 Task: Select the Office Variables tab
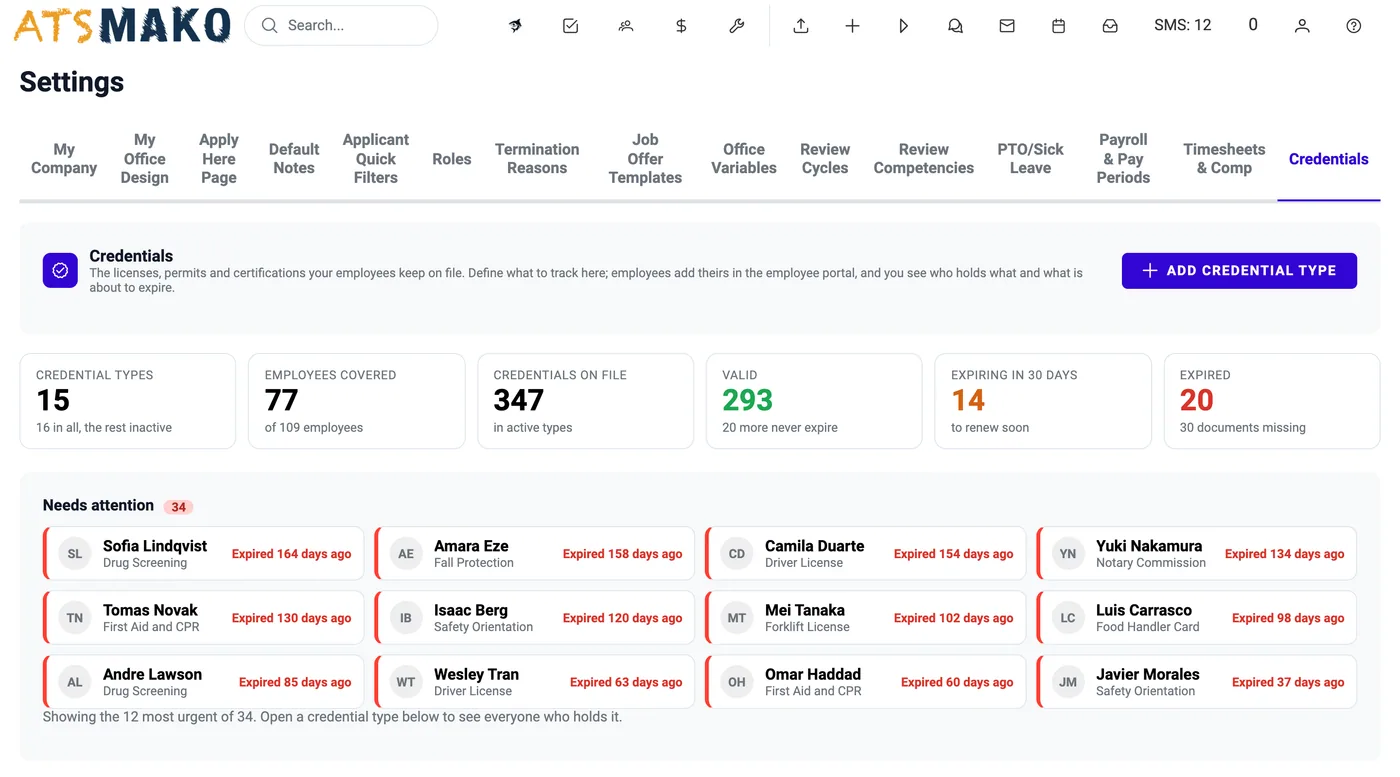[744, 159]
